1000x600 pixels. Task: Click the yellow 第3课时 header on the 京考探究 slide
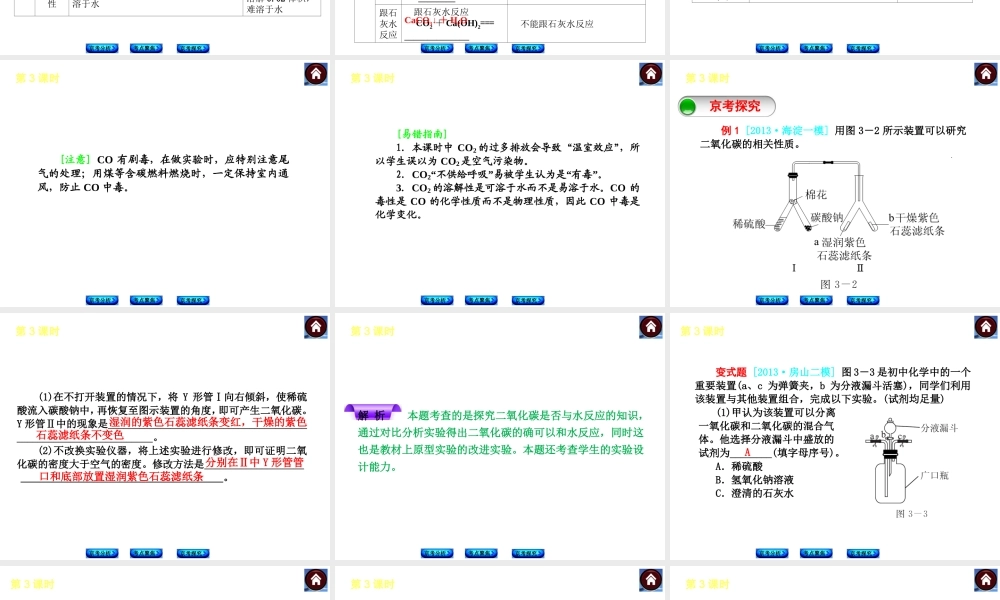[x=707, y=78]
